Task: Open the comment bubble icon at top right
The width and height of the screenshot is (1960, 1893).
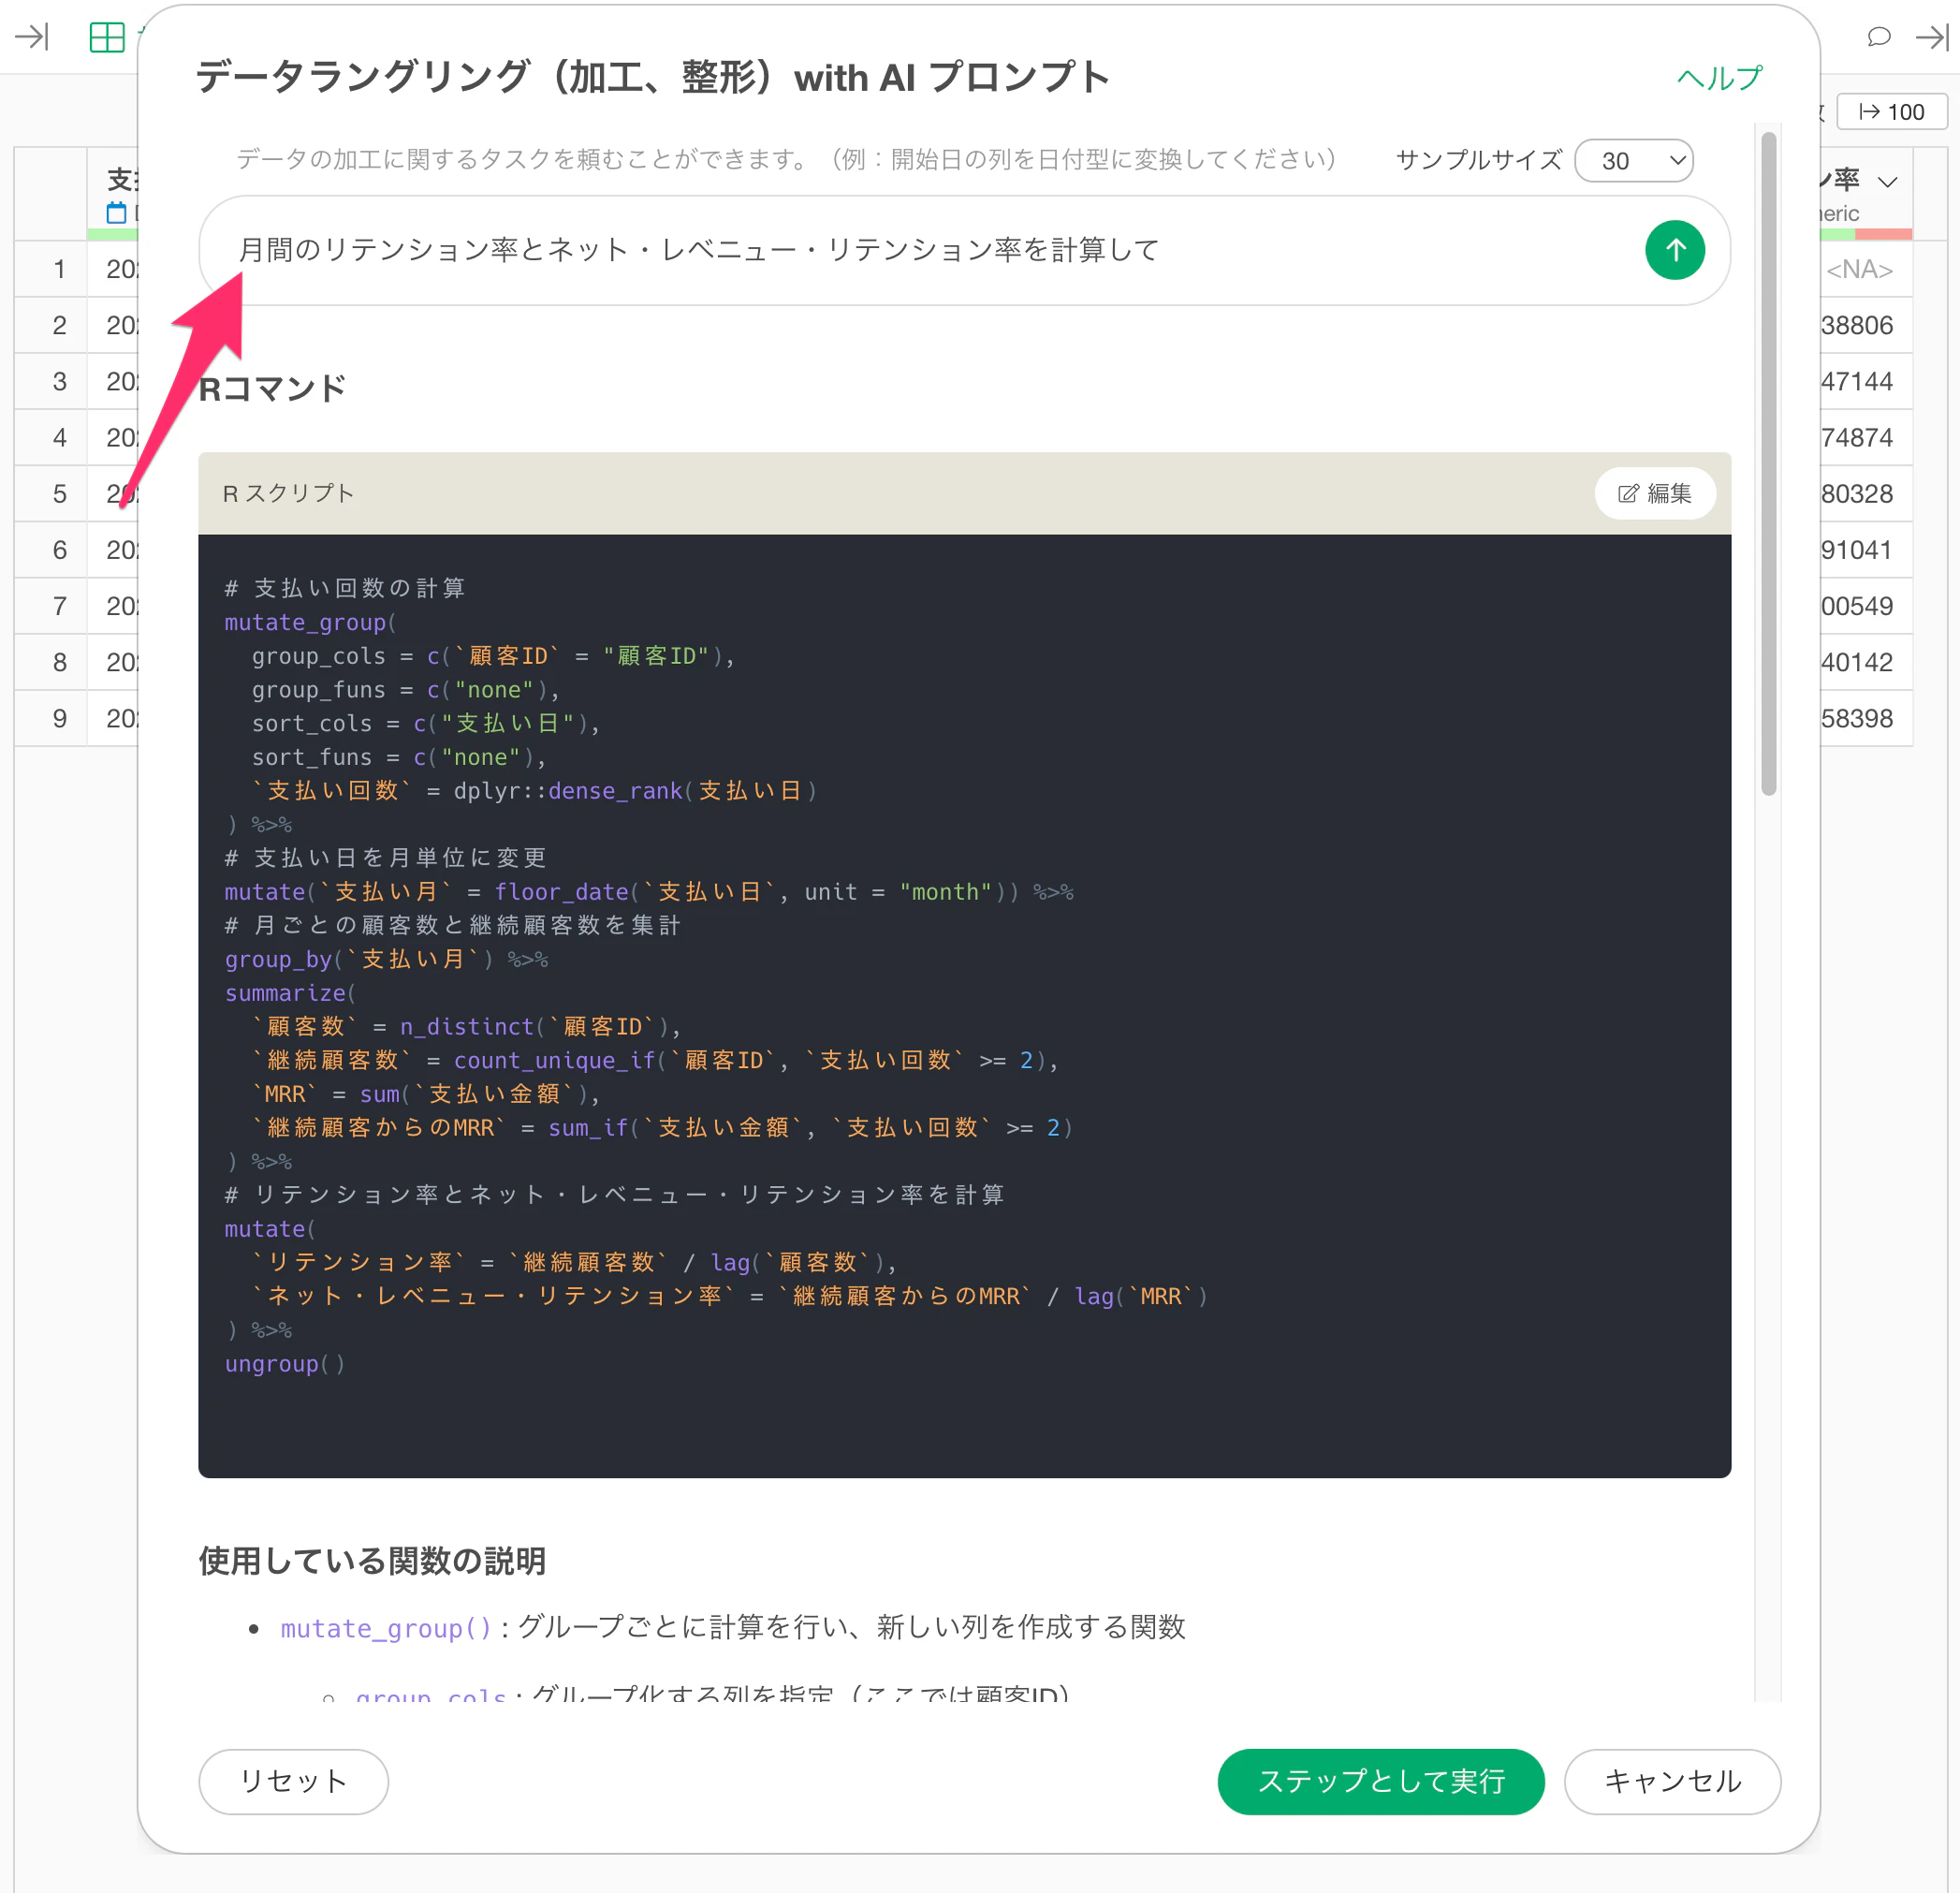Action: click(1878, 37)
